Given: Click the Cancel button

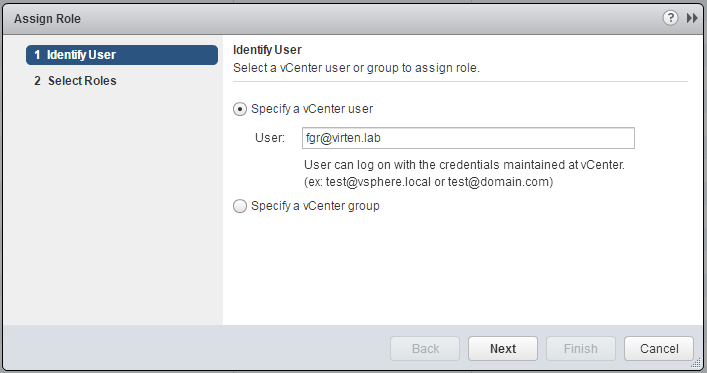Looking at the screenshot, I should [659, 349].
